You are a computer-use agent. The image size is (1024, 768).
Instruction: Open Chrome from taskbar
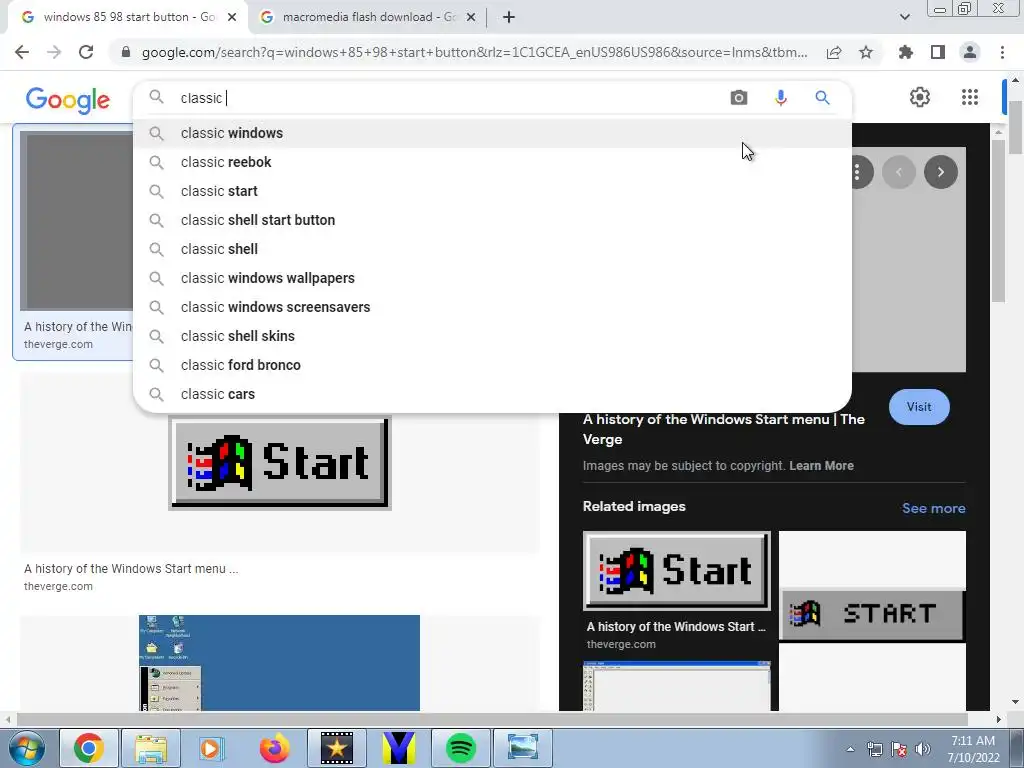(x=89, y=748)
